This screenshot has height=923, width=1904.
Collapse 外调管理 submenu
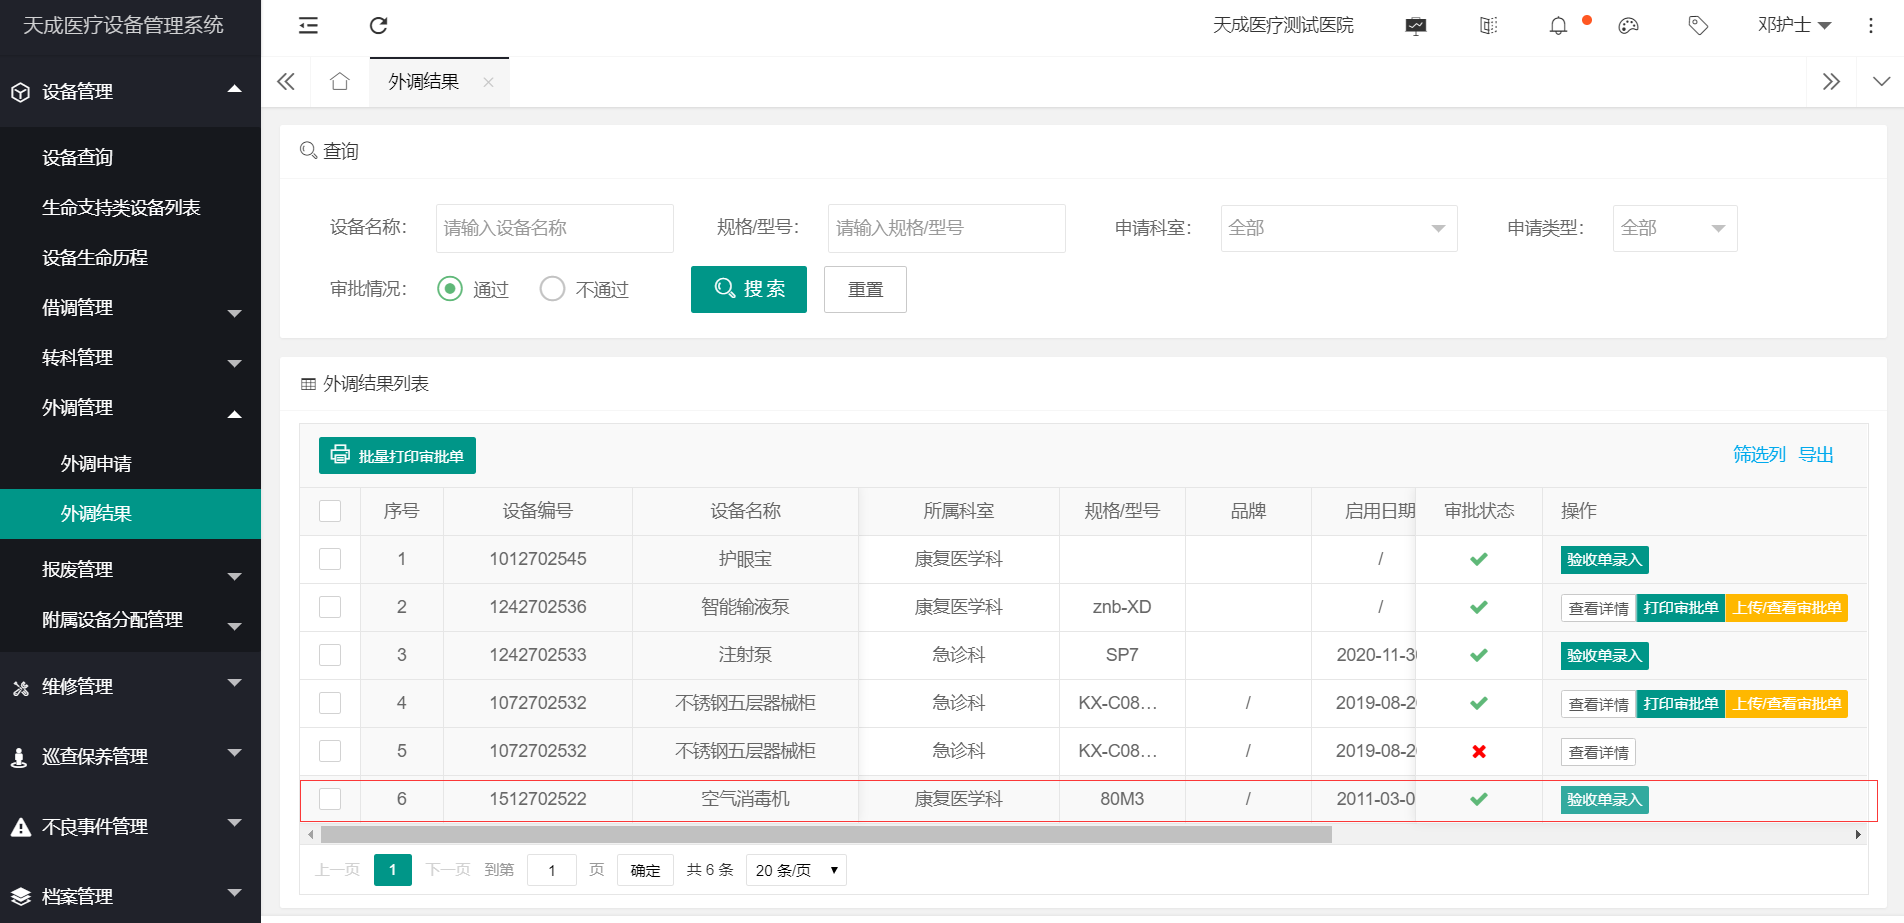[x=130, y=408]
